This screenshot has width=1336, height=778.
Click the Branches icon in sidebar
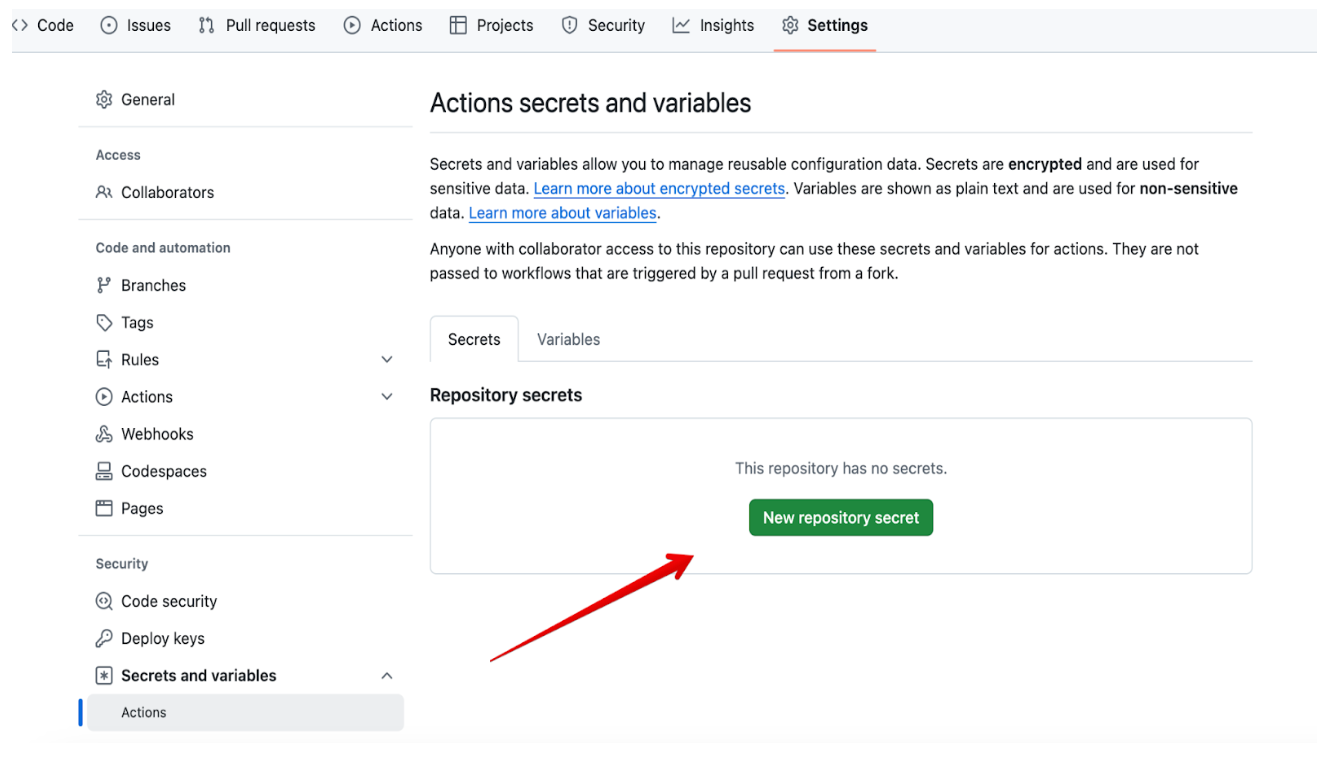point(104,286)
